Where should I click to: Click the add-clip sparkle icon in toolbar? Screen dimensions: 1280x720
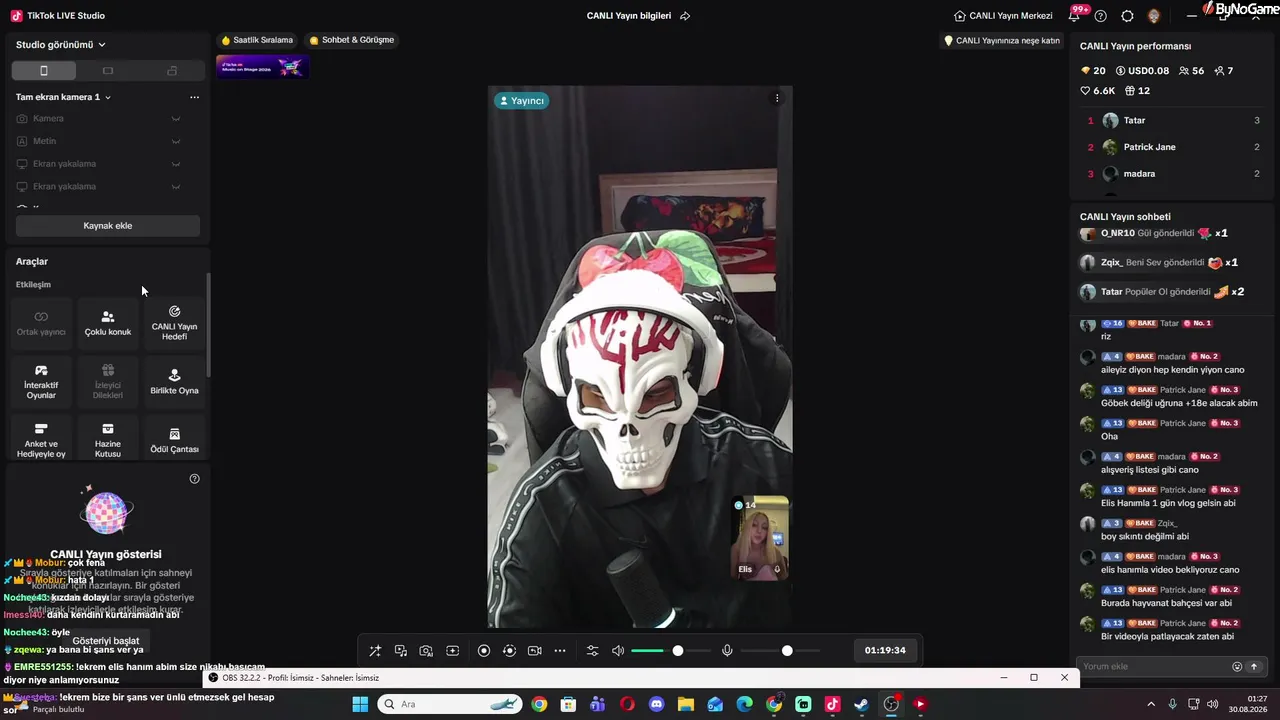point(452,651)
